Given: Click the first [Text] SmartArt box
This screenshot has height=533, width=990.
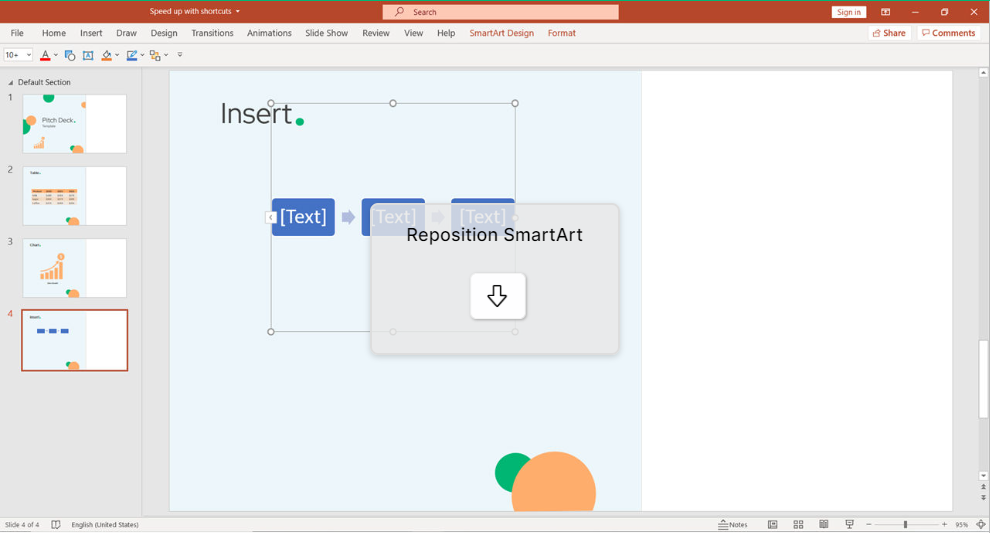Looking at the screenshot, I should (x=303, y=217).
